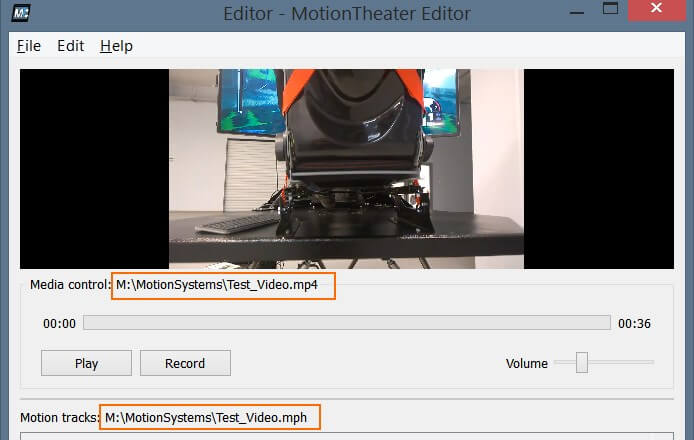
Task: Select the Test_Video.mp4 media path text
Action: tap(217, 285)
